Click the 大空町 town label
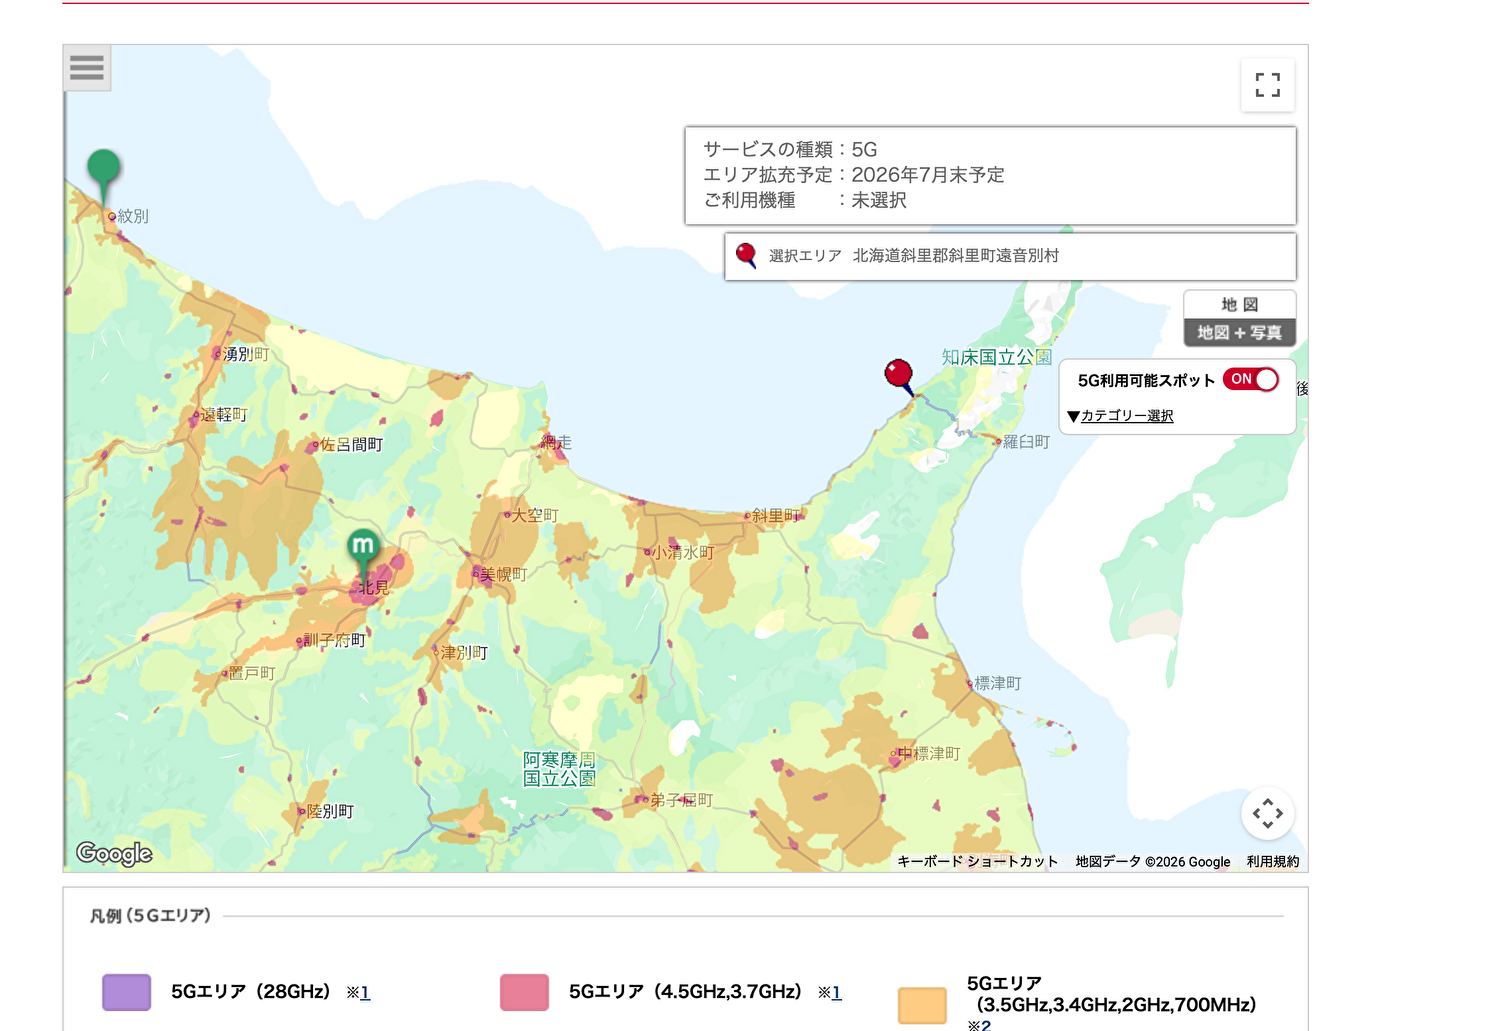 tap(535, 515)
